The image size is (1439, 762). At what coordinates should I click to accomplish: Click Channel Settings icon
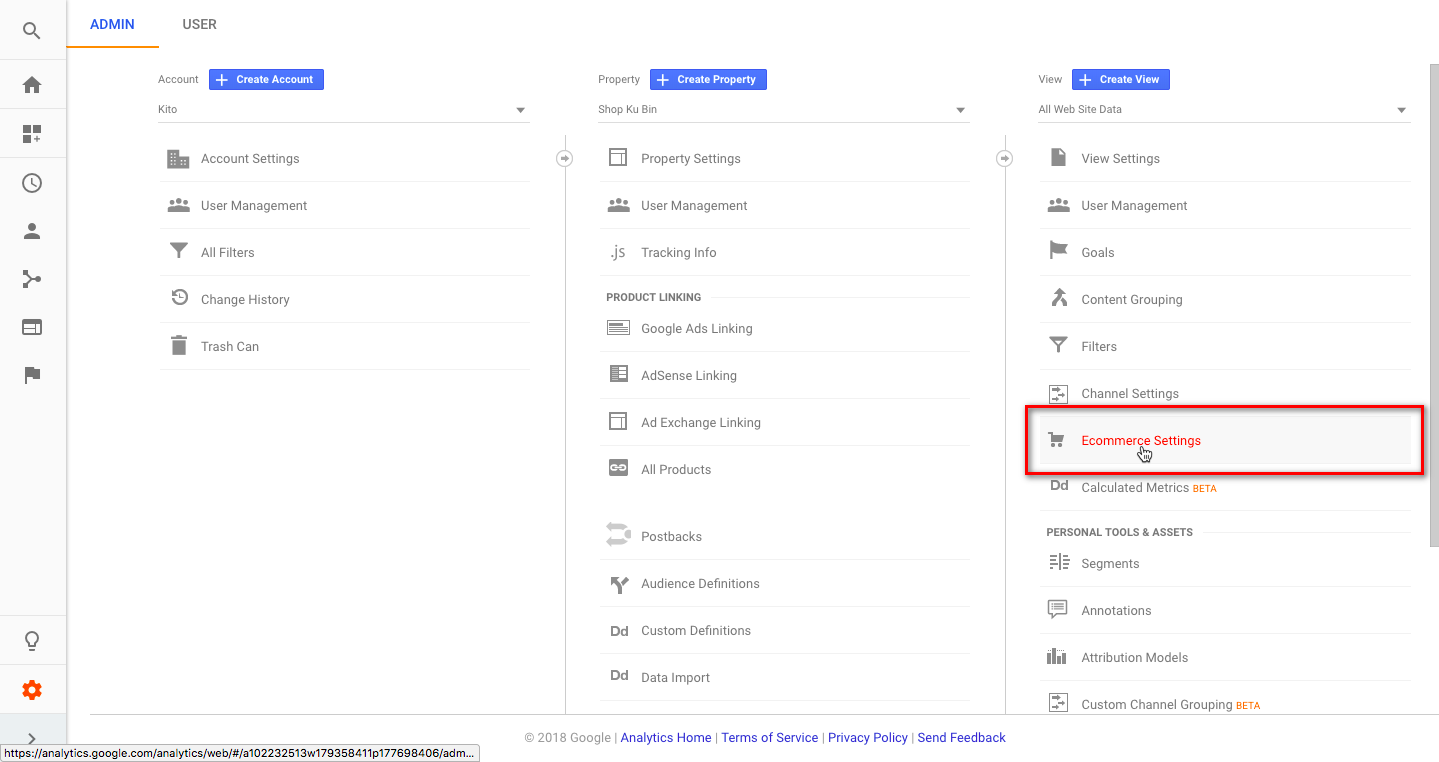[x=1058, y=393]
